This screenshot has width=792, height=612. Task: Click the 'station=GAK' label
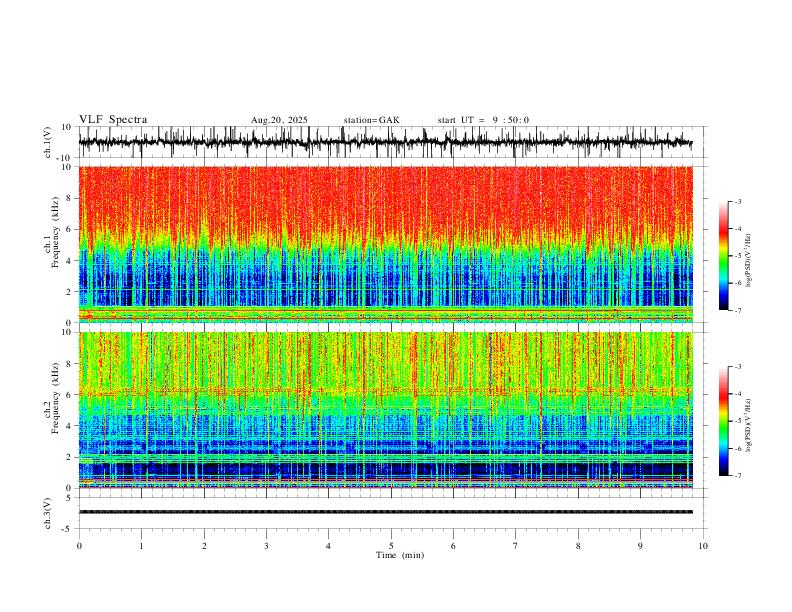pos(371,120)
